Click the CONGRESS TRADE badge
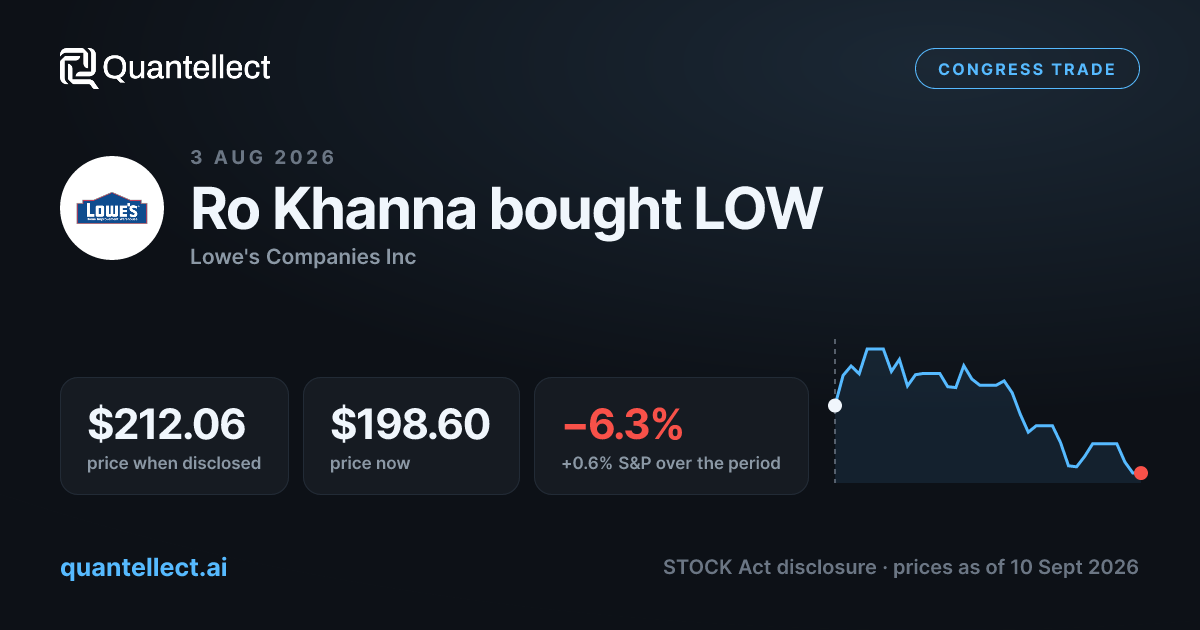1200x630 pixels. coord(1027,69)
